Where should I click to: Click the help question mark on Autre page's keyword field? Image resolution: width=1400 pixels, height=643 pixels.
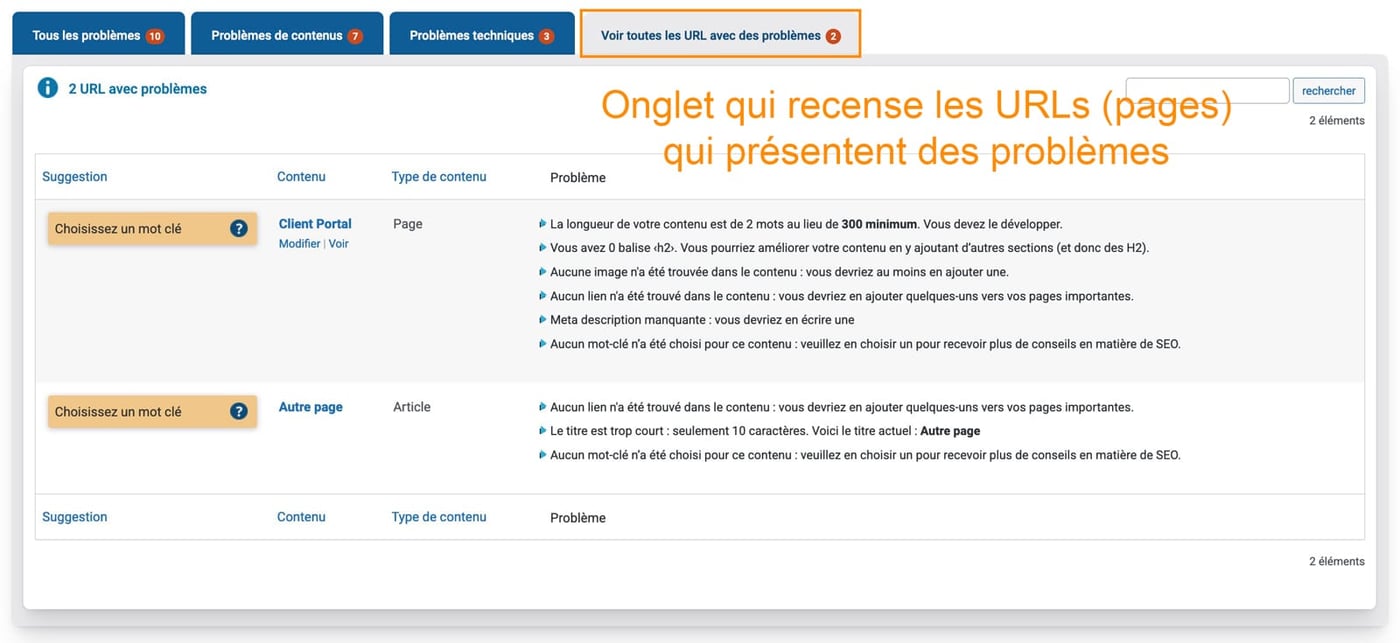tap(238, 411)
